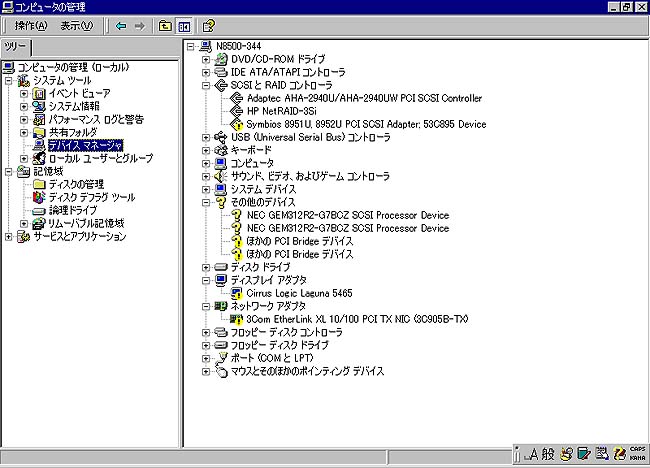
Task: Select ディスクの管理 in the tree
Action: tap(76, 184)
